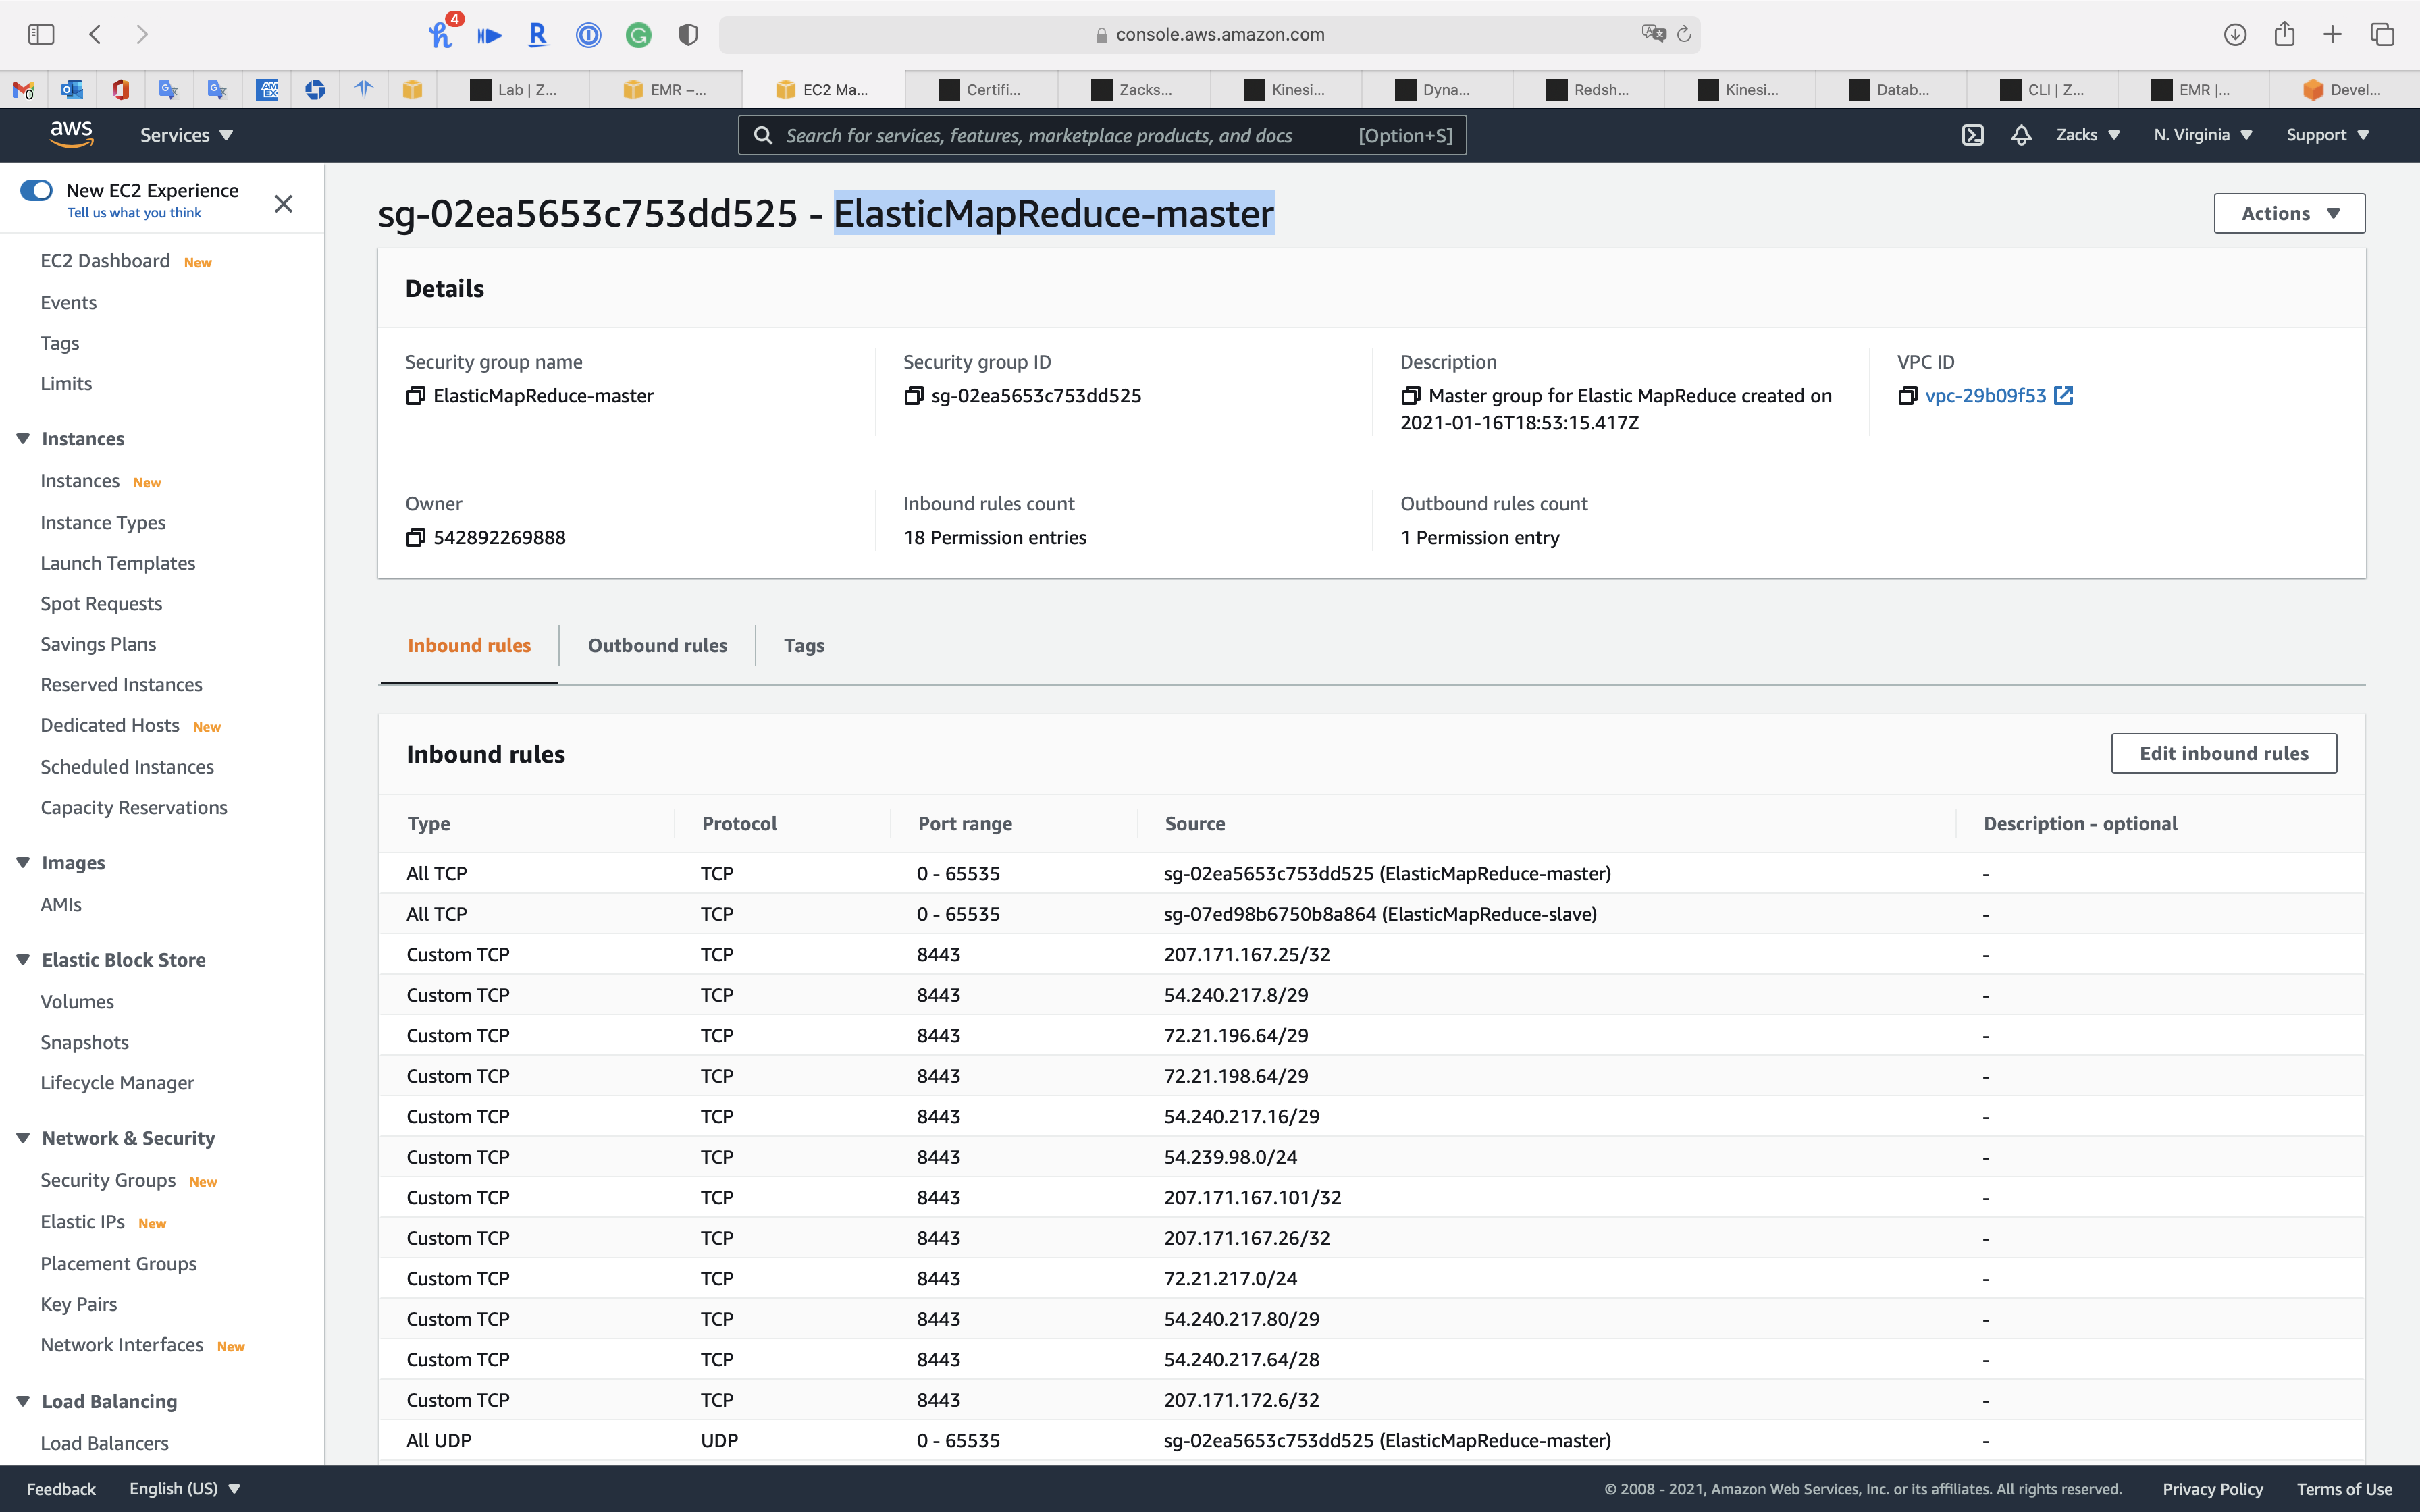Toggle off New EC2 Experience switch

tap(37, 190)
